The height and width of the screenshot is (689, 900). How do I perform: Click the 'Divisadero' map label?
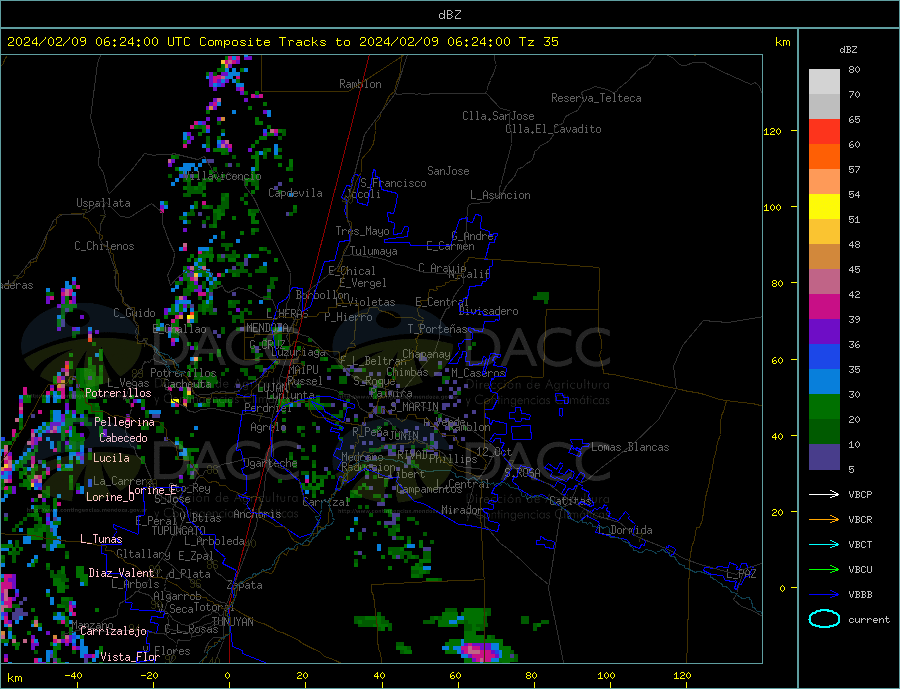click(x=488, y=311)
